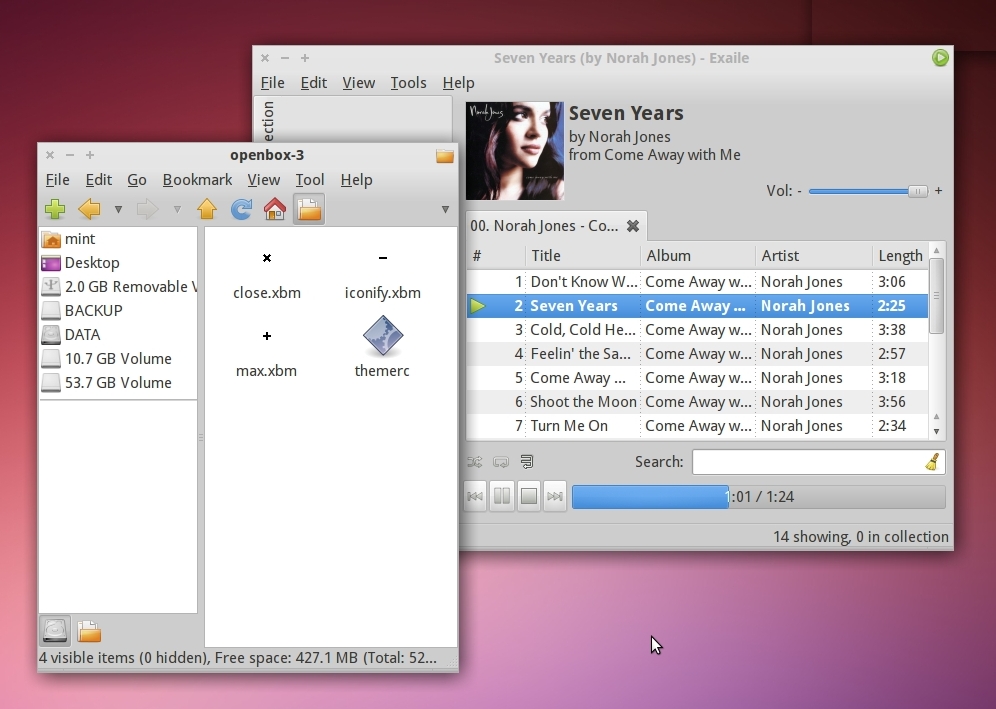Open View menu in Exaile
Viewport: 996px width, 709px height.
pos(358,83)
